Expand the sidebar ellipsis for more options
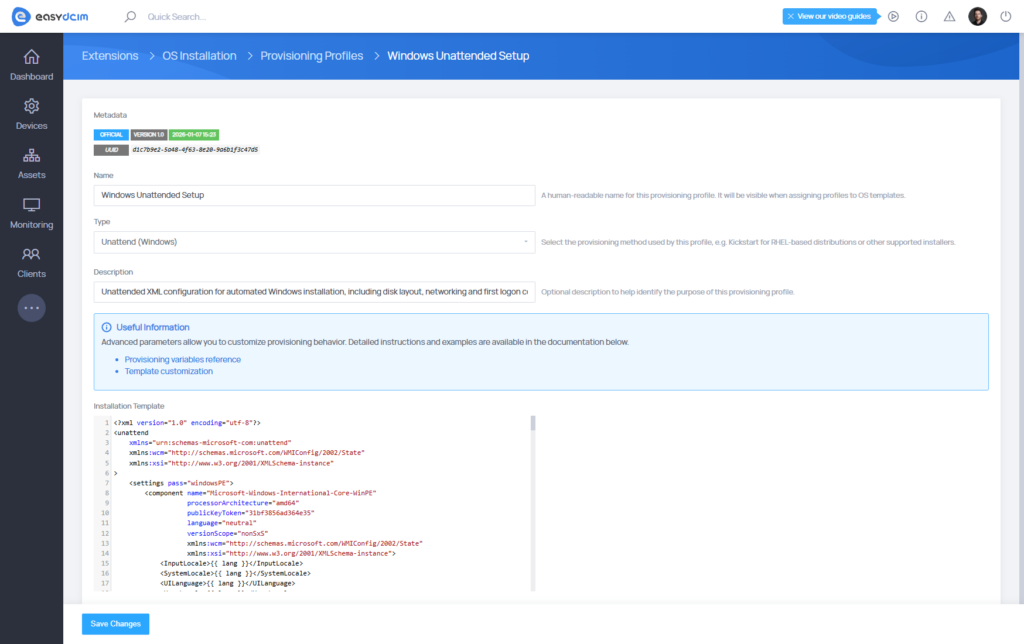This screenshot has width=1024, height=644. [31, 307]
